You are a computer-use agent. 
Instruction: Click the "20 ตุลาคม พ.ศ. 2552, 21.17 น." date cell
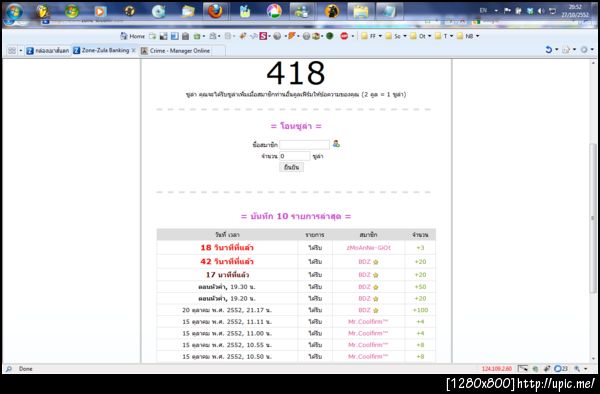[227, 310]
